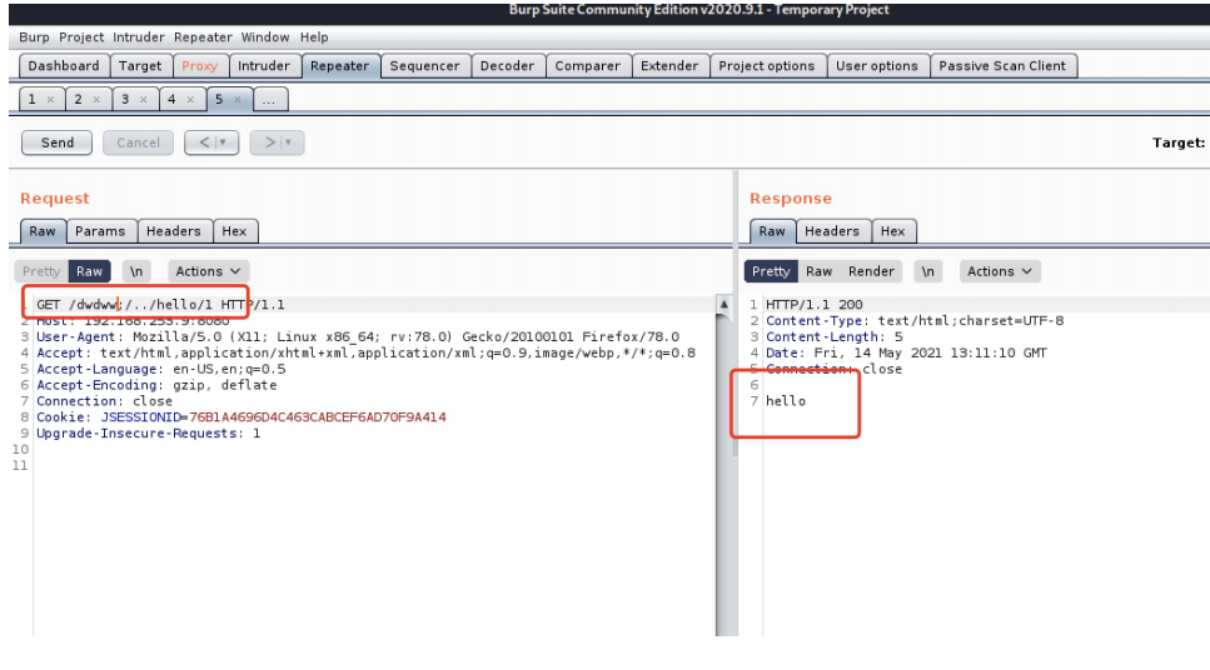Close Repeater tab 2 with its ×
Image resolution: width=1210 pixels, height=670 pixels.
pos(97,100)
